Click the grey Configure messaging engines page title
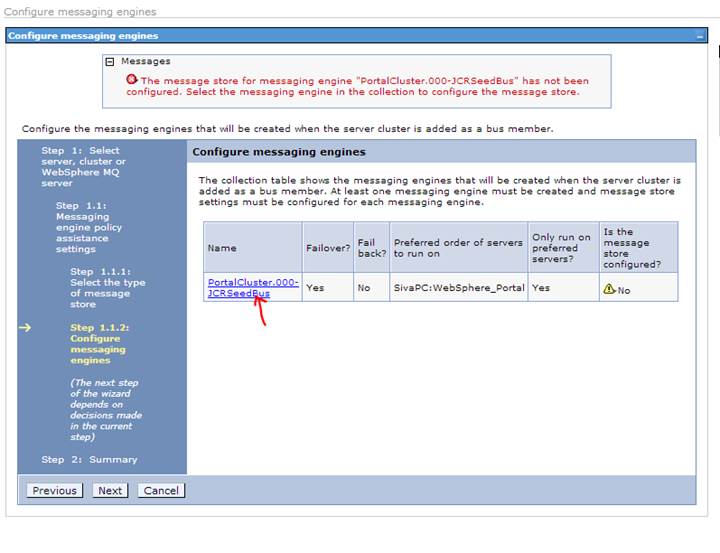This screenshot has width=720, height=553. pyautogui.click(x=80, y=11)
